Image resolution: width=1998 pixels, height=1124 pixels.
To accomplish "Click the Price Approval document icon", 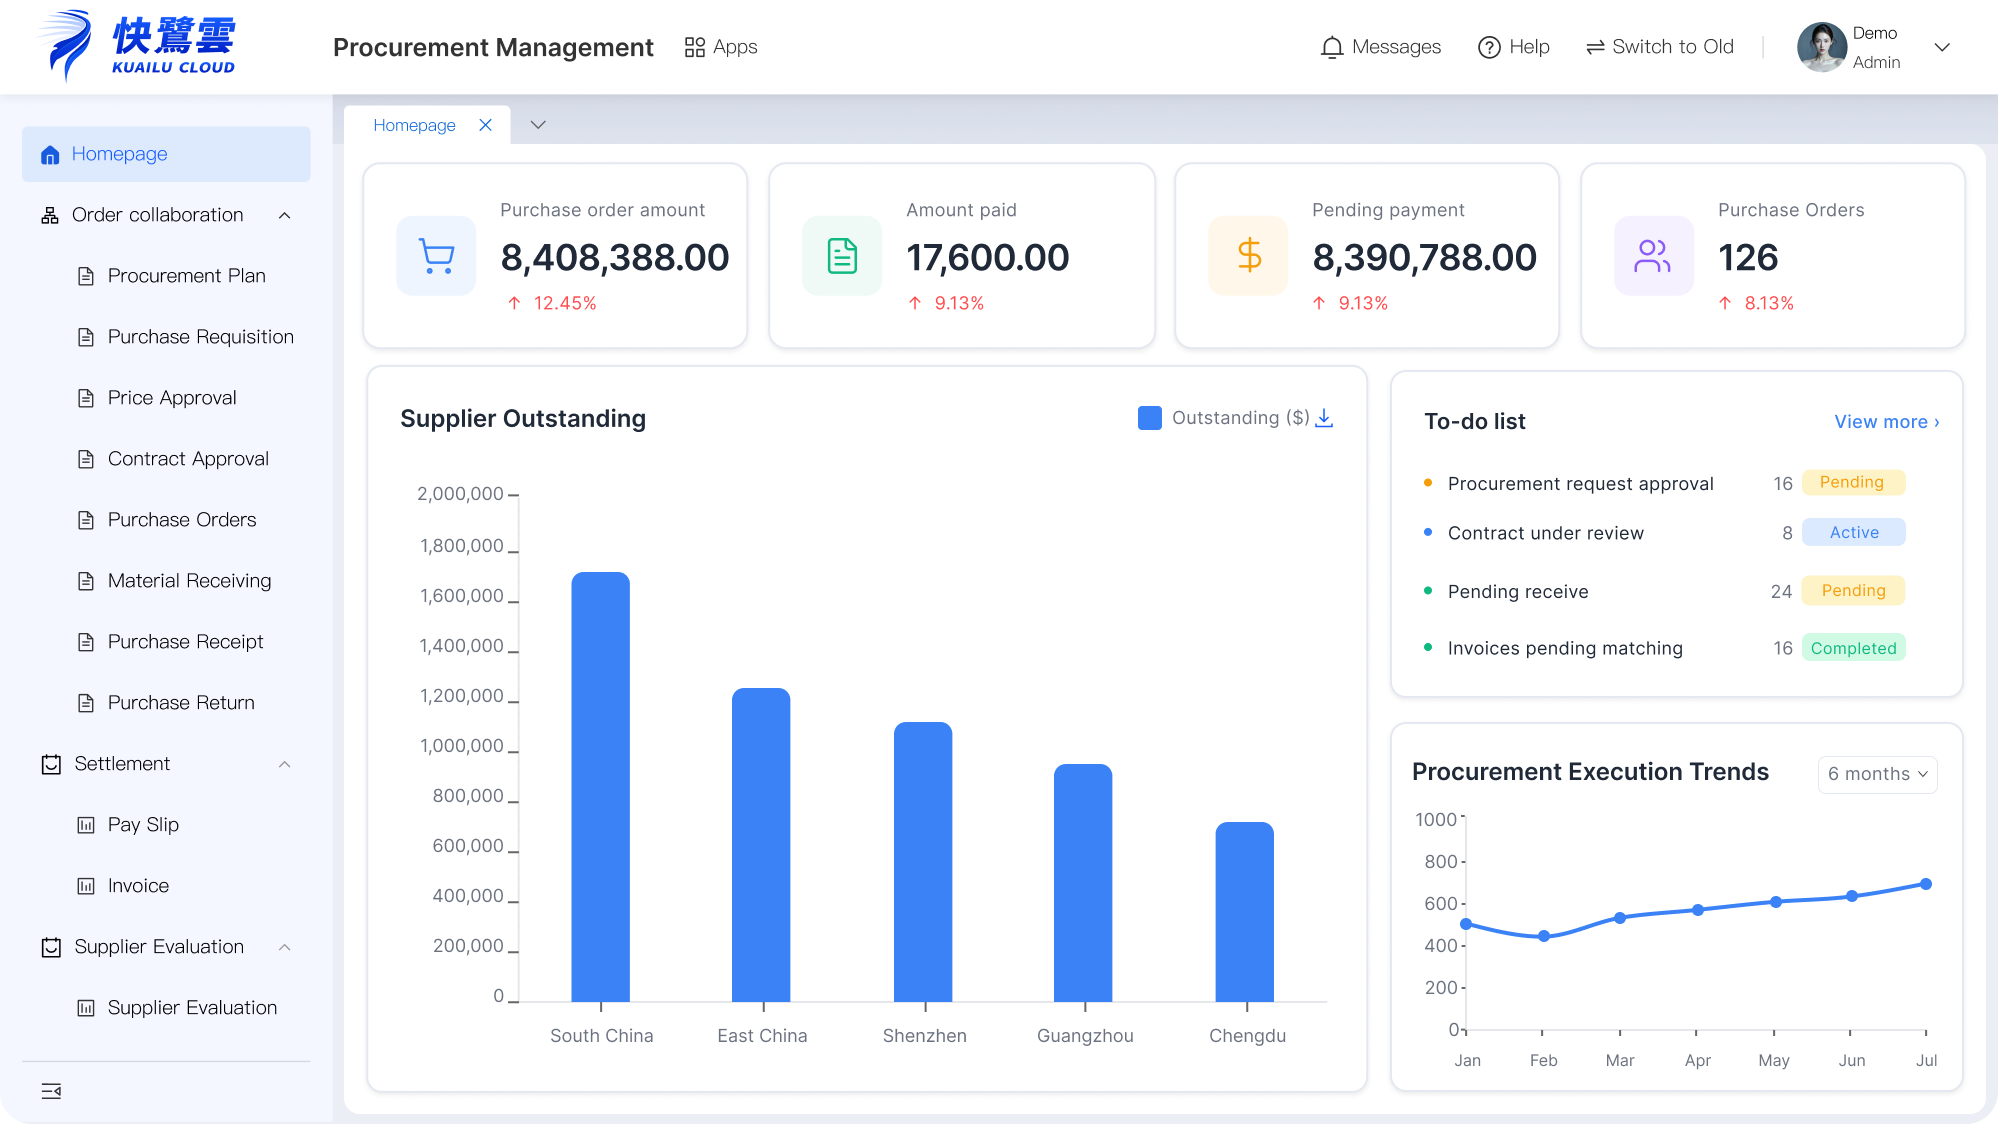I will coord(86,398).
